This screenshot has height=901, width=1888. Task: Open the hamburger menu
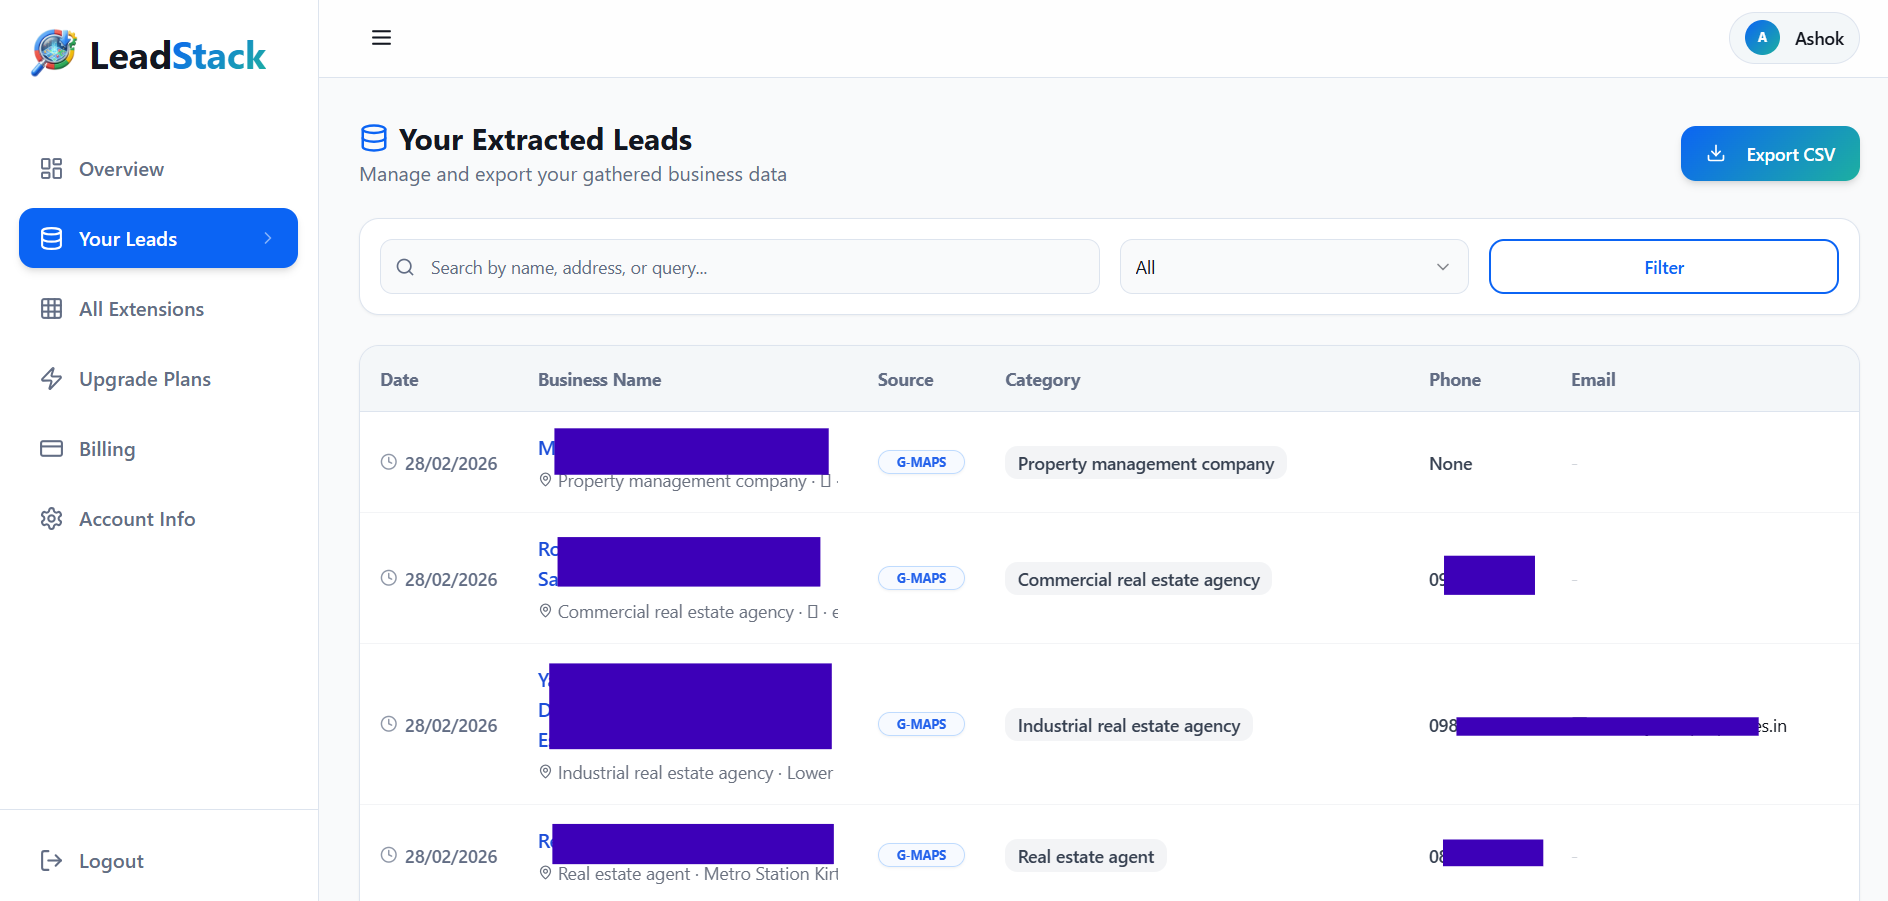381,37
